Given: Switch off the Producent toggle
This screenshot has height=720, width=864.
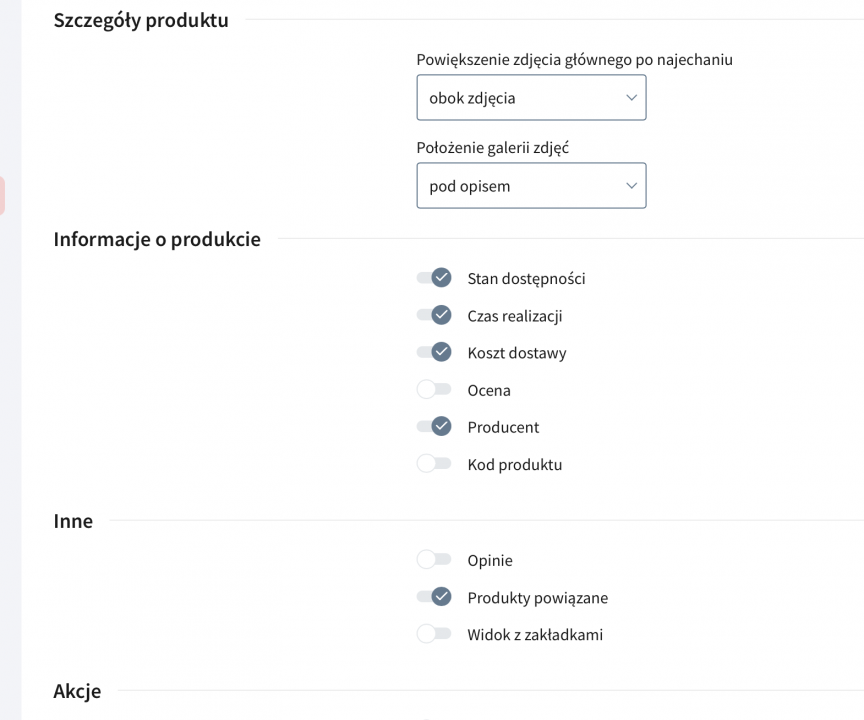Looking at the screenshot, I should point(434,426).
